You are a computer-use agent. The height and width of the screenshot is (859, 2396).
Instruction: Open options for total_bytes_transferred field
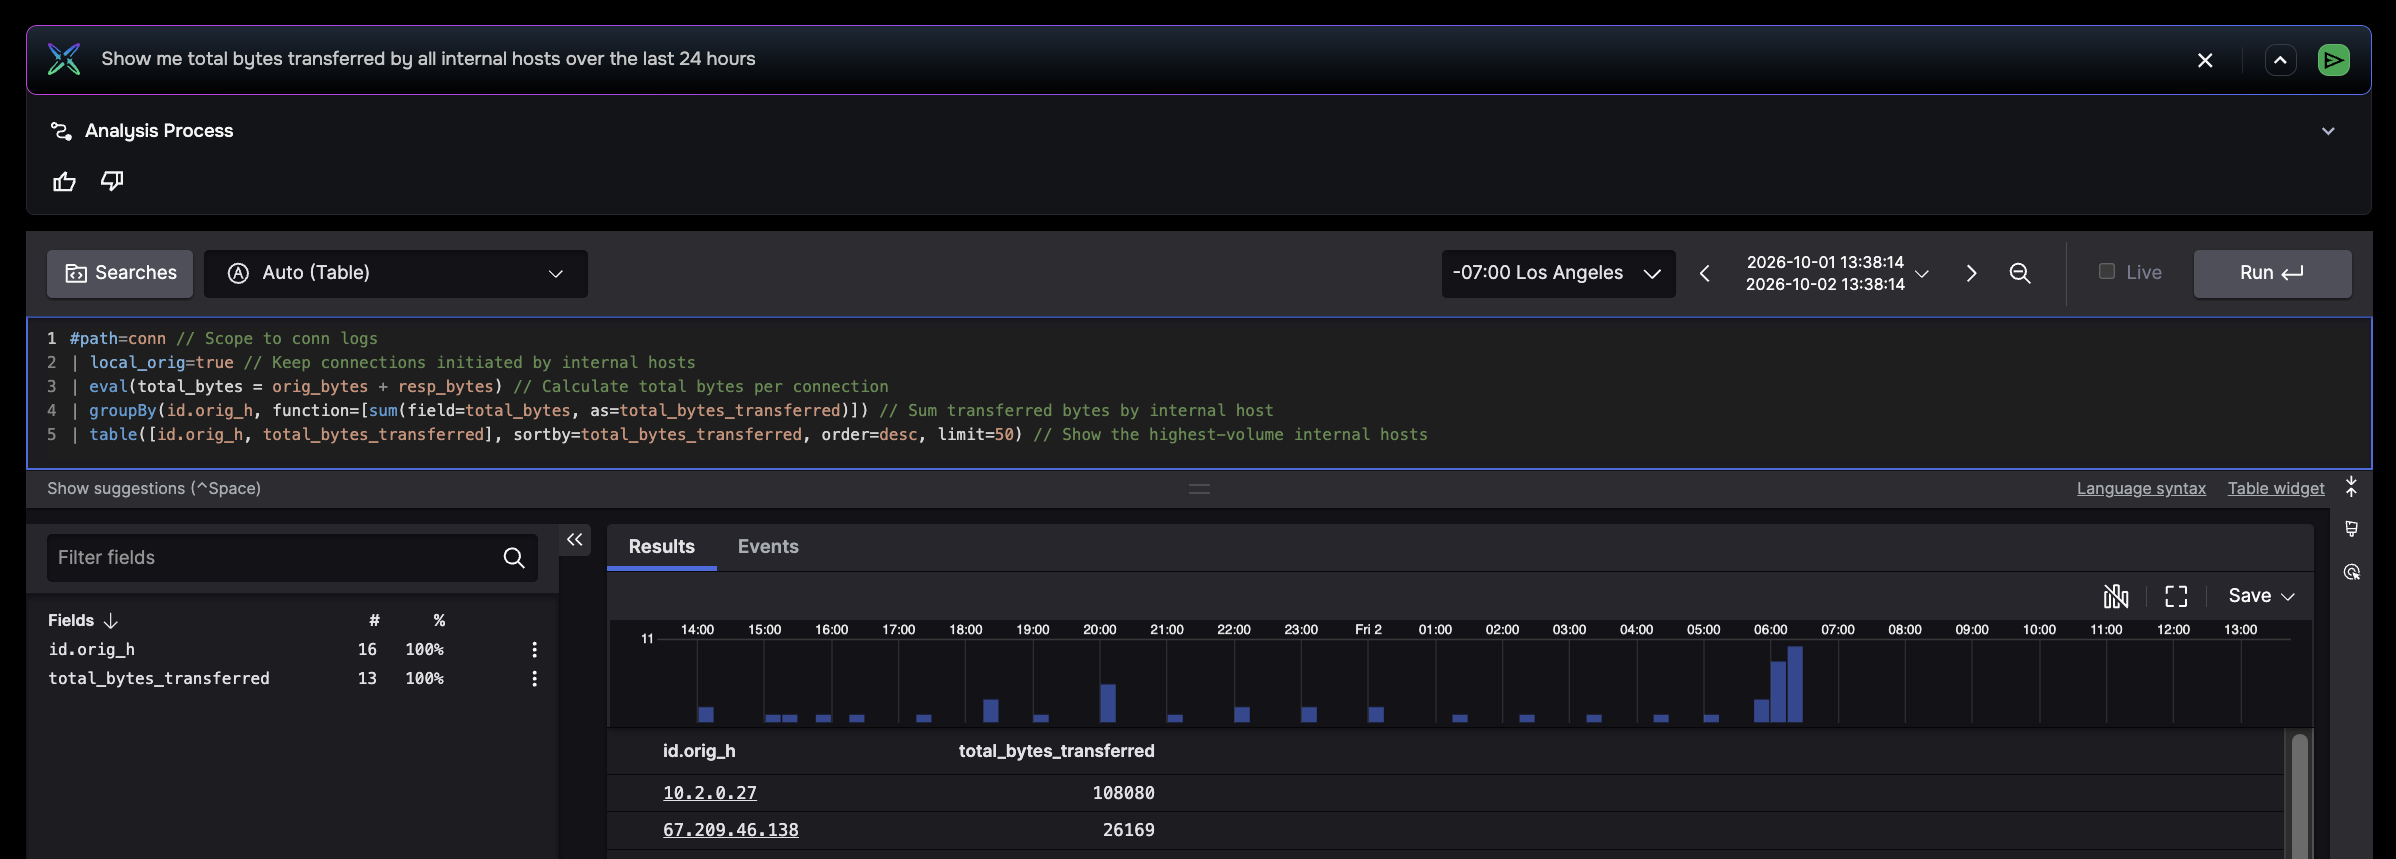(x=535, y=679)
